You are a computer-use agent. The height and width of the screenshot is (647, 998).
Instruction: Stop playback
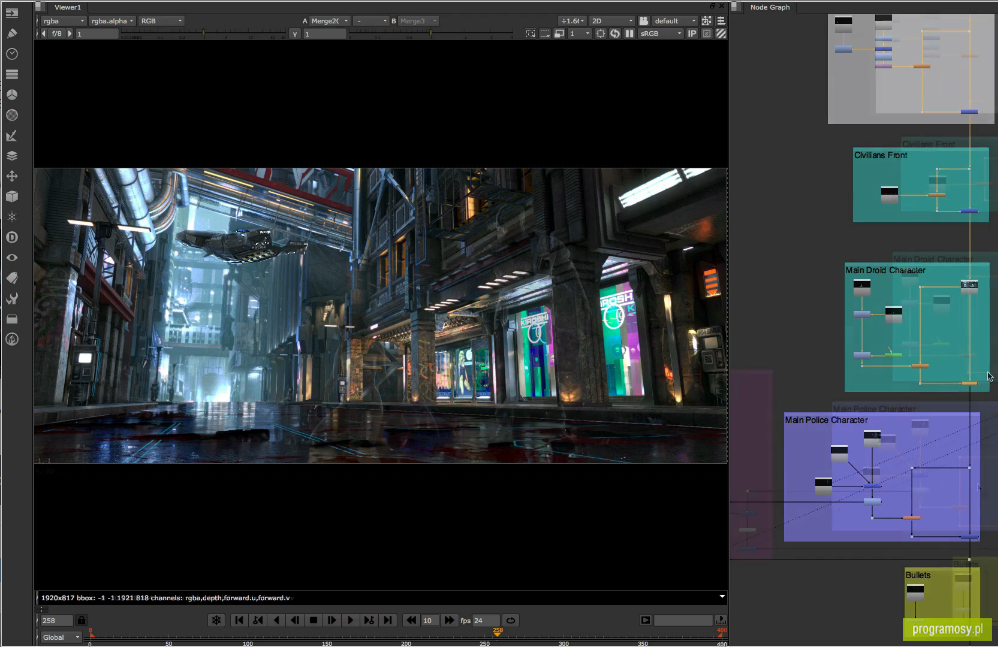tap(313, 620)
